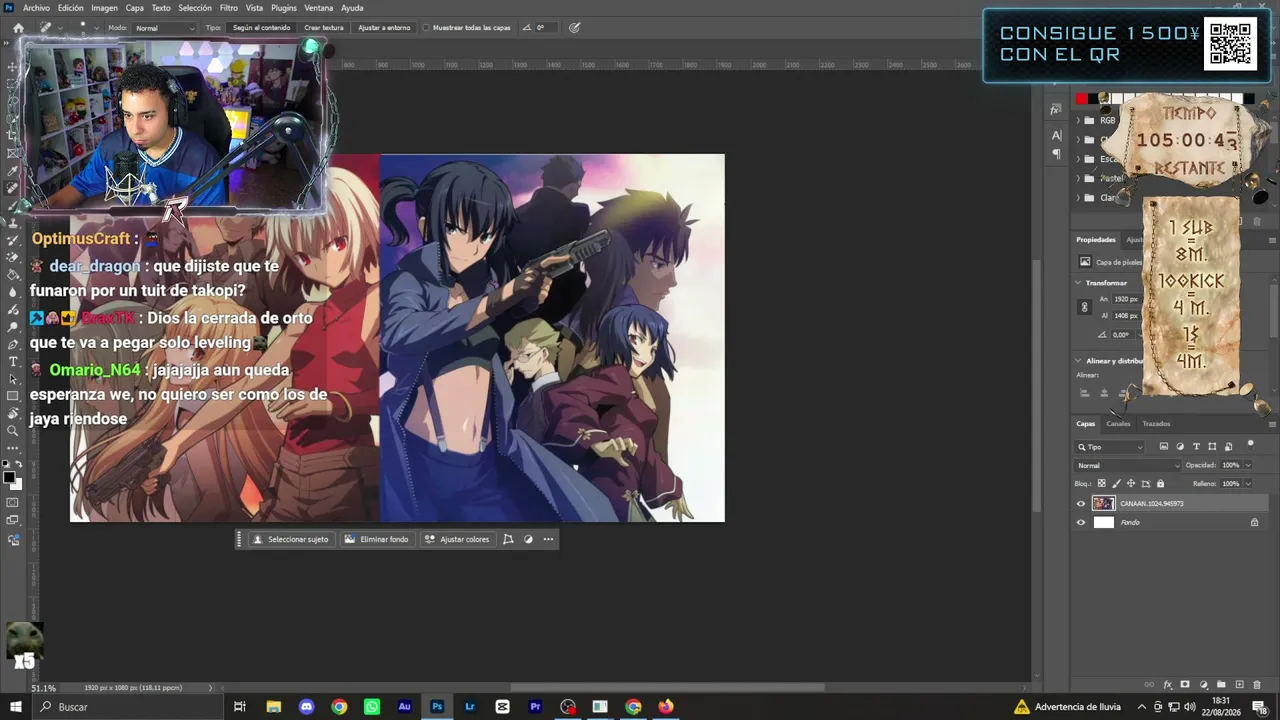Select the Zoom magnifier tool
This screenshot has height=720, width=1280.
(13, 431)
